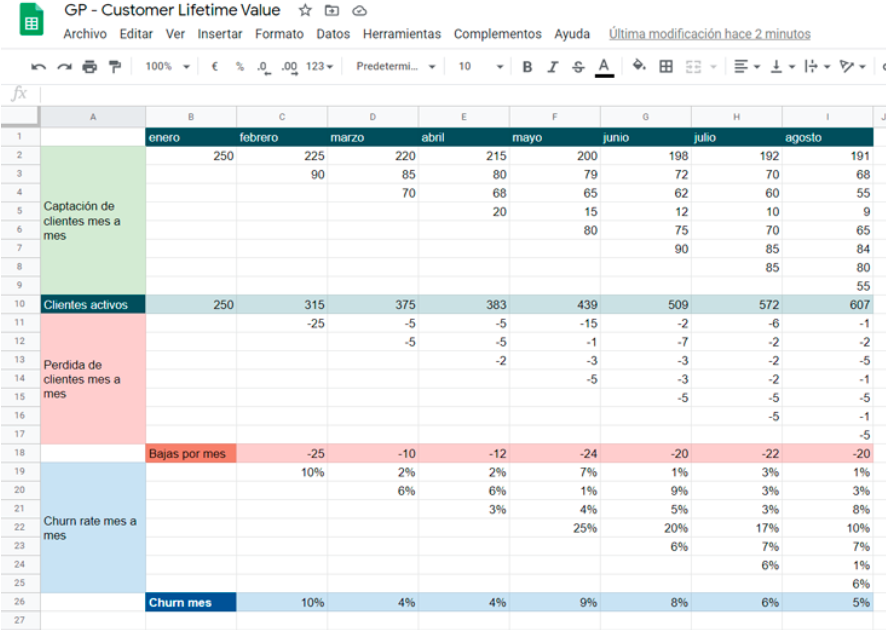Open the vertical align dropdown
886x630 pixels.
[x=783, y=67]
